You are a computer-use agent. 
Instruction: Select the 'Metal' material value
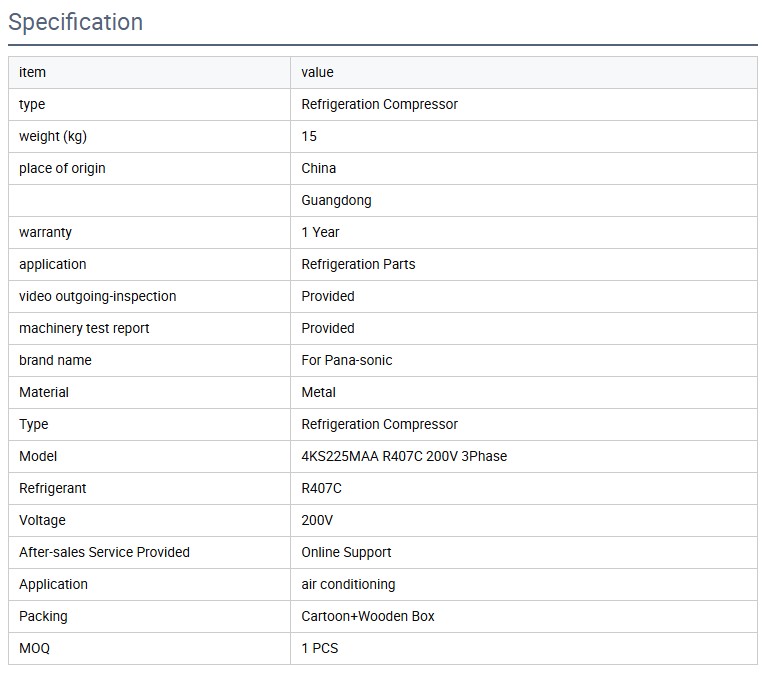318,392
